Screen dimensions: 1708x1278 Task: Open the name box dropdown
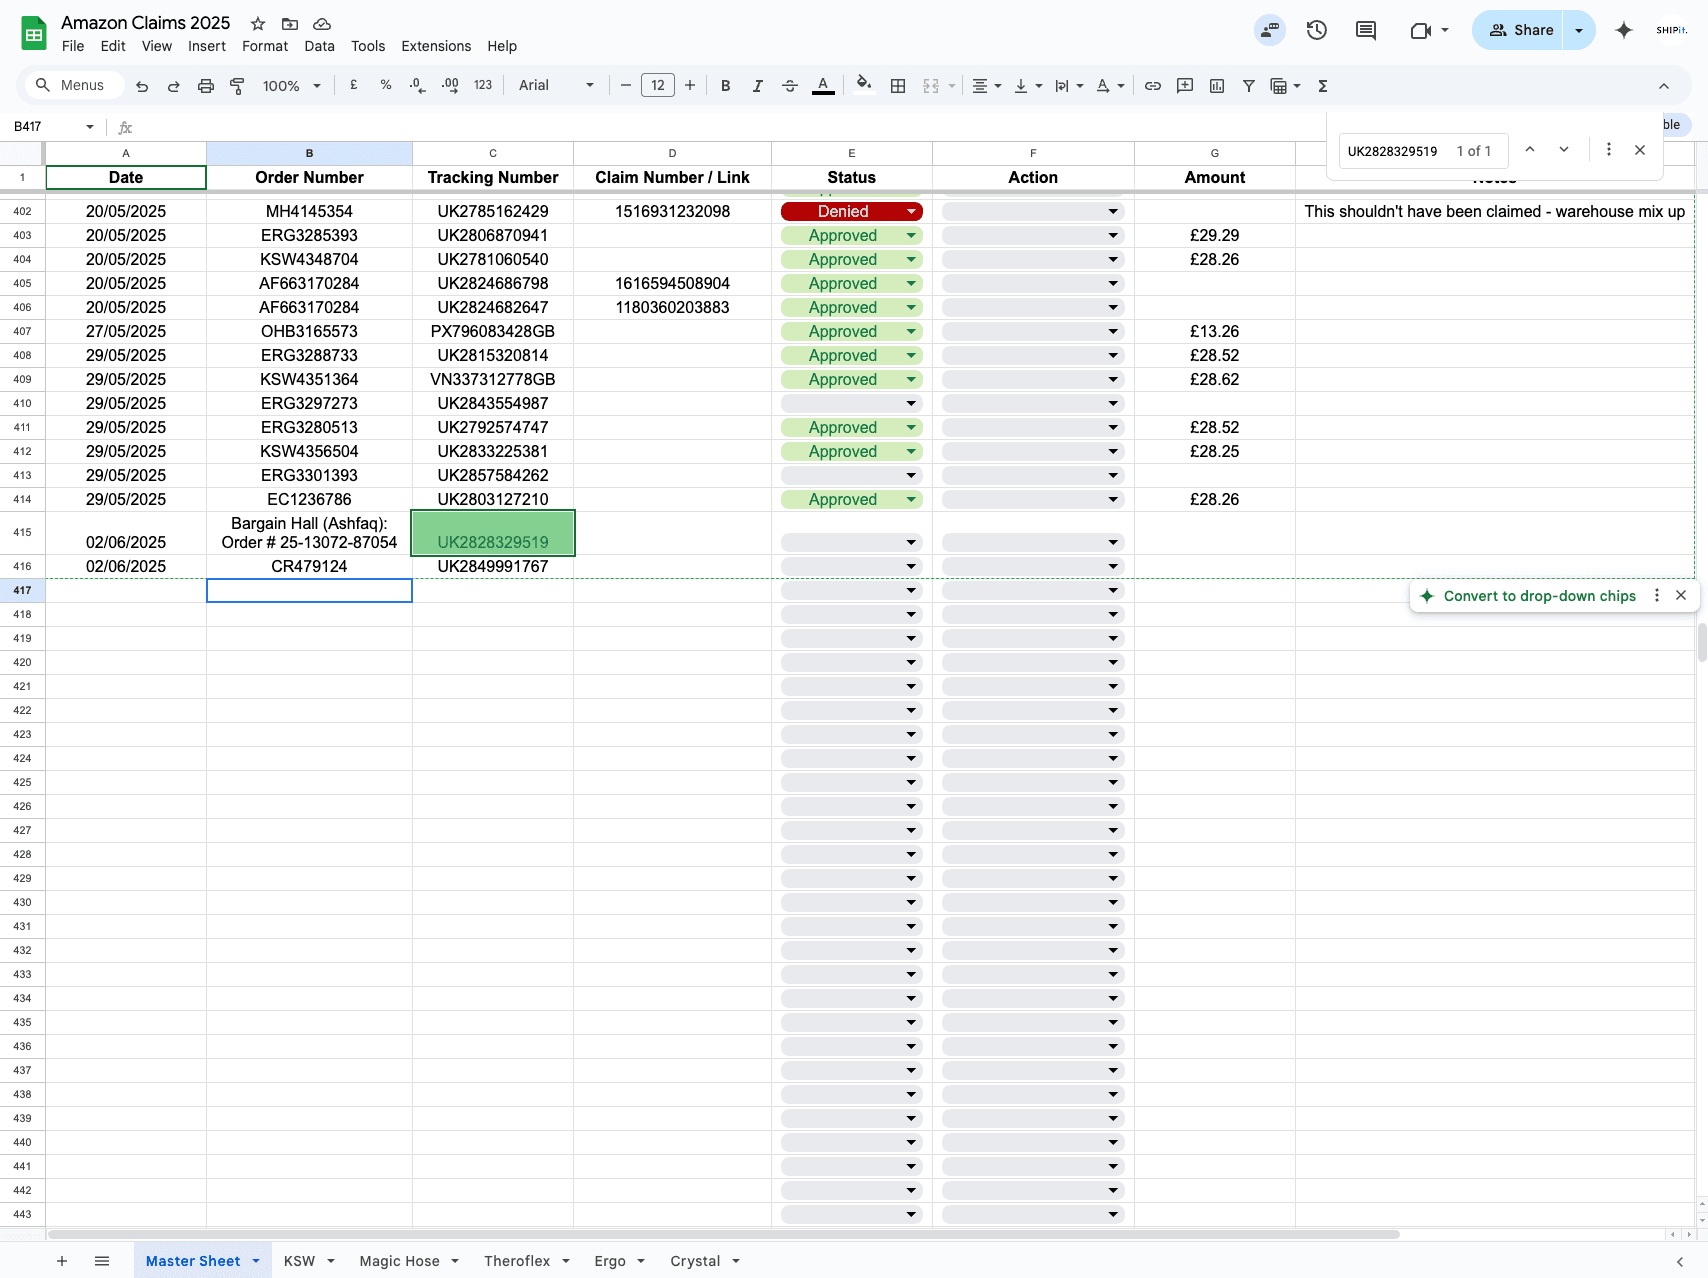pyautogui.click(x=90, y=127)
